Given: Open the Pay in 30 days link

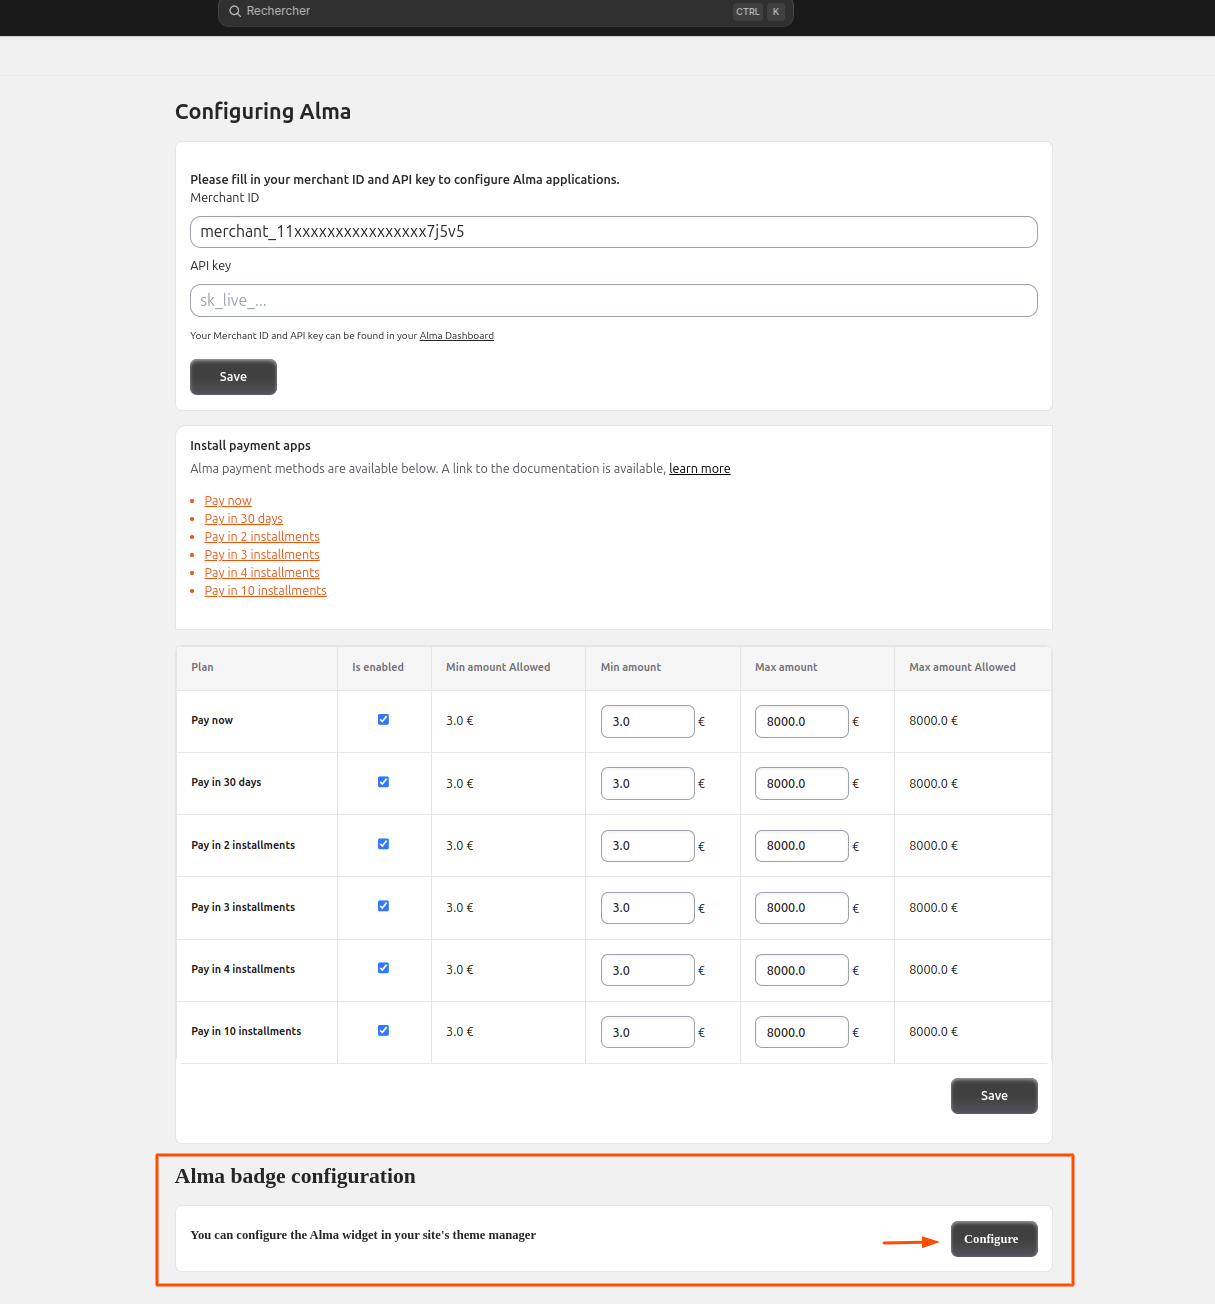Looking at the screenshot, I should tap(244, 519).
